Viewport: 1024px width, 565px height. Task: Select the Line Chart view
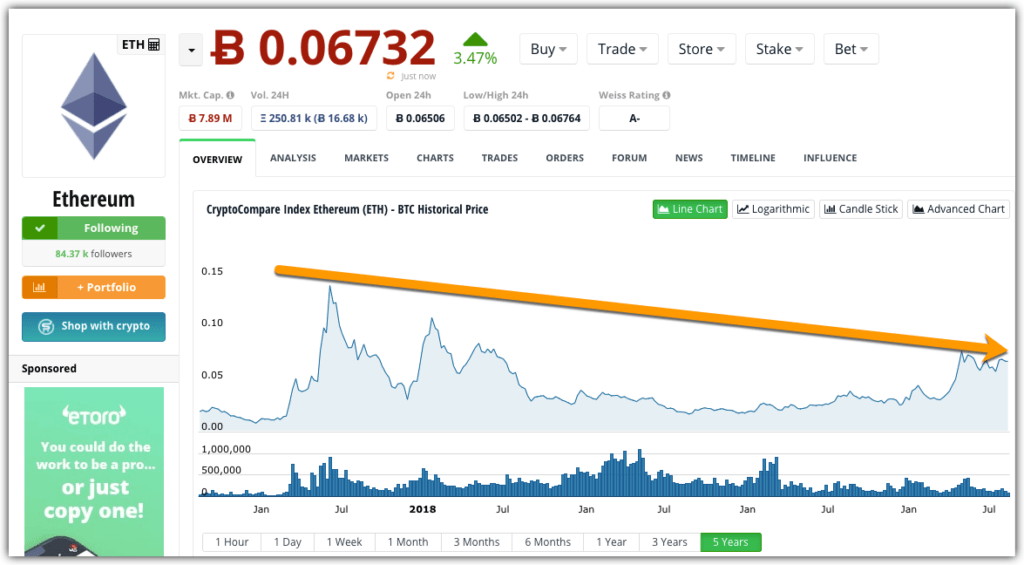coord(690,209)
